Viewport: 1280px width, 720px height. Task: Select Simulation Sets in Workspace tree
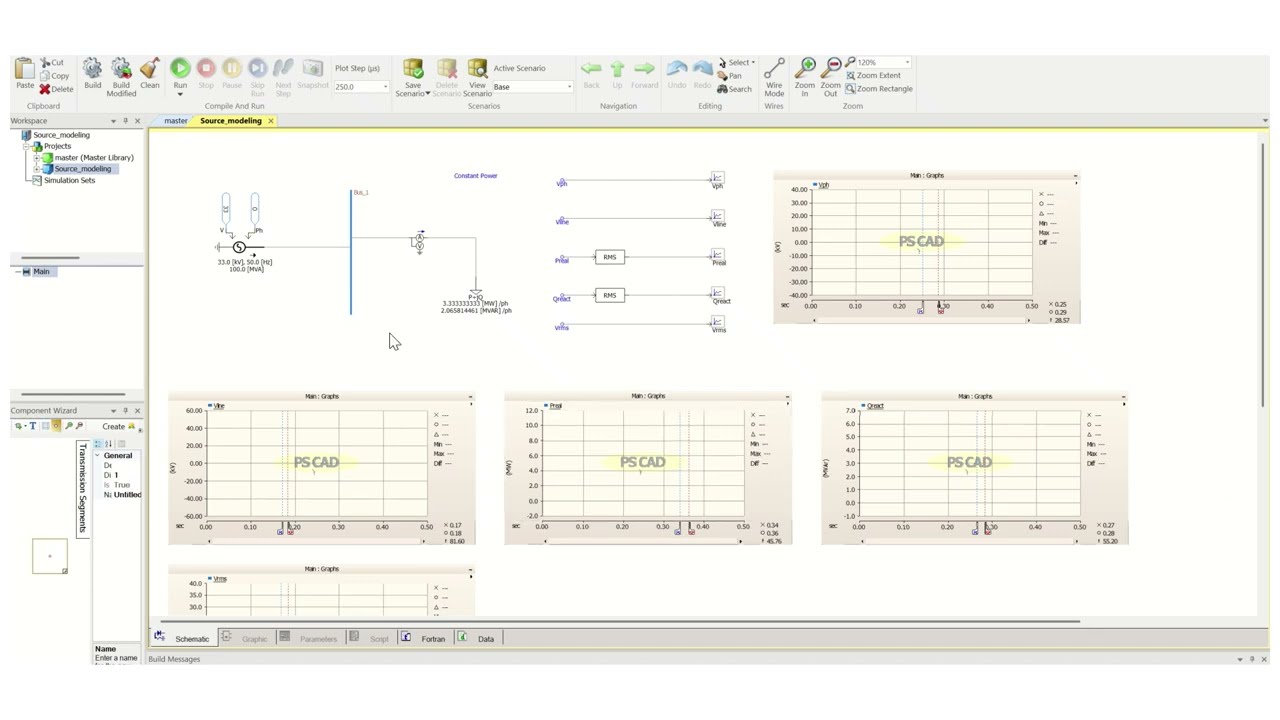tap(69, 180)
